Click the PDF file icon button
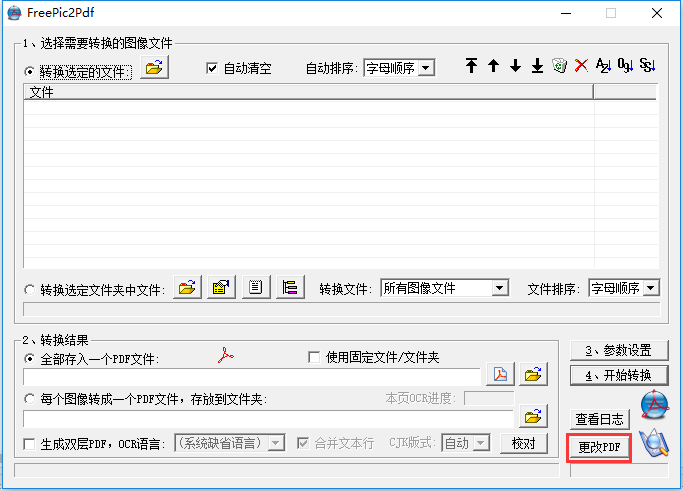Image resolution: width=683 pixels, height=491 pixels. click(x=500, y=374)
